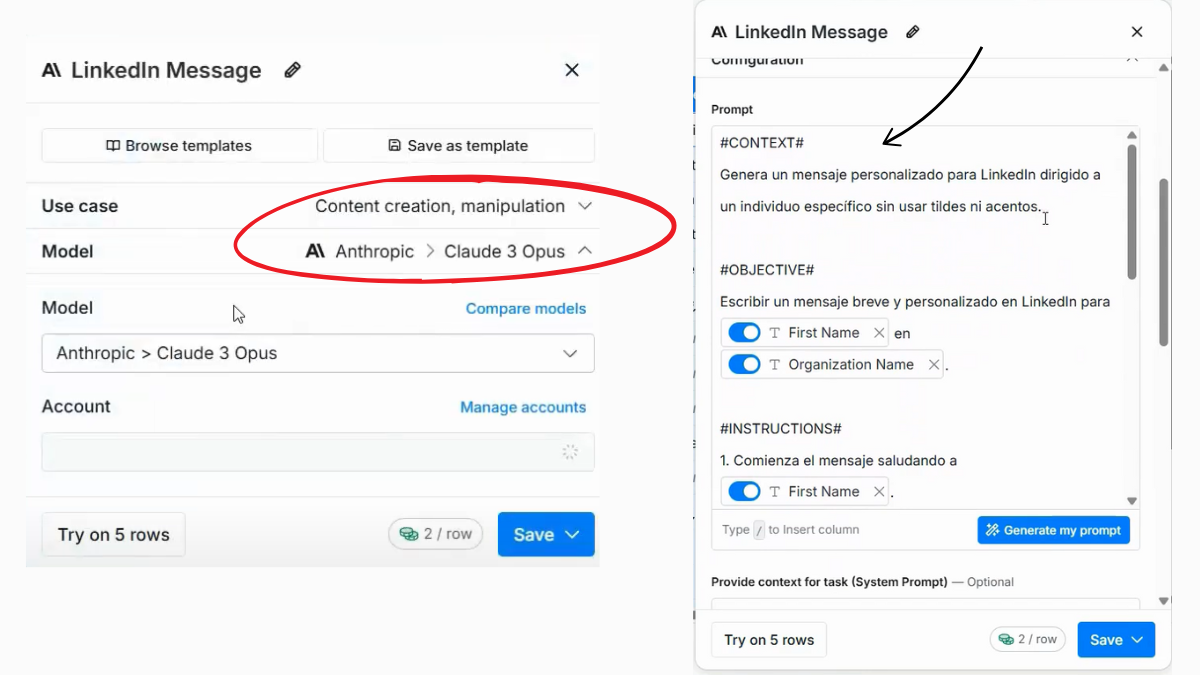Click Save button in left panel
The width and height of the screenshot is (1200, 675).
pyautogui.click(x=546, y=534)
